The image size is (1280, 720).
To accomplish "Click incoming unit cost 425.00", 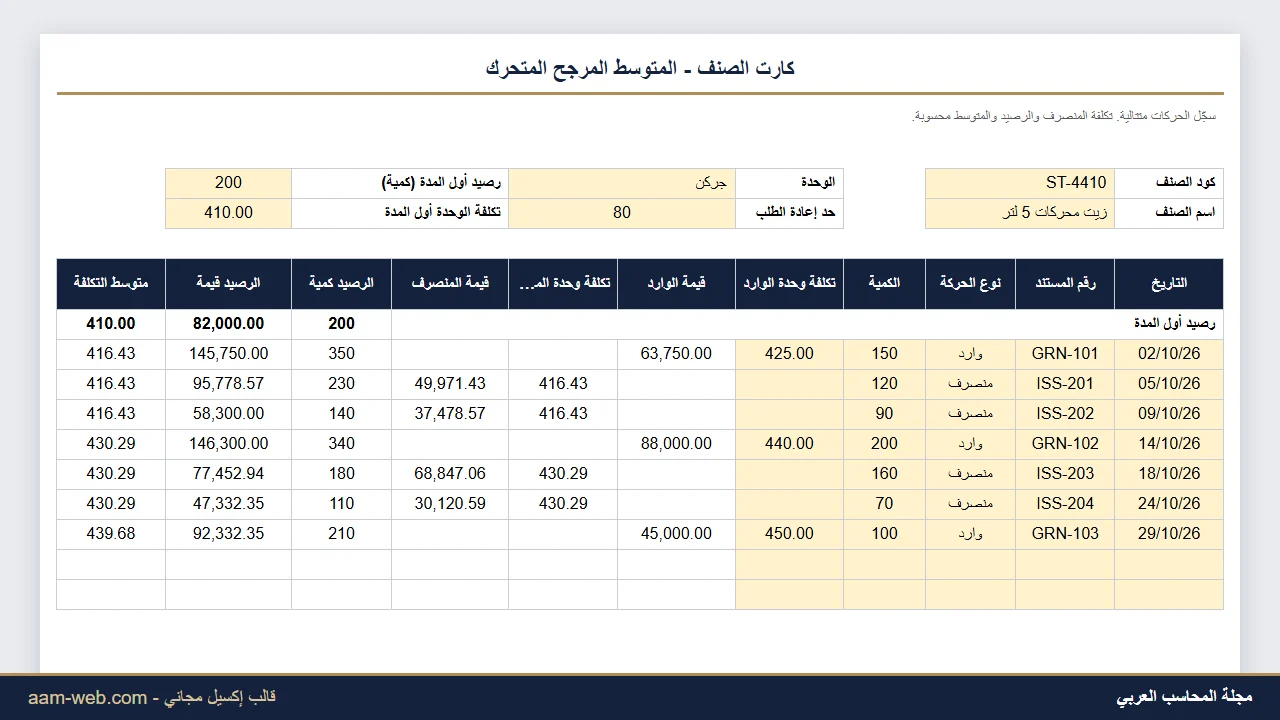I will tap(789, 354).
